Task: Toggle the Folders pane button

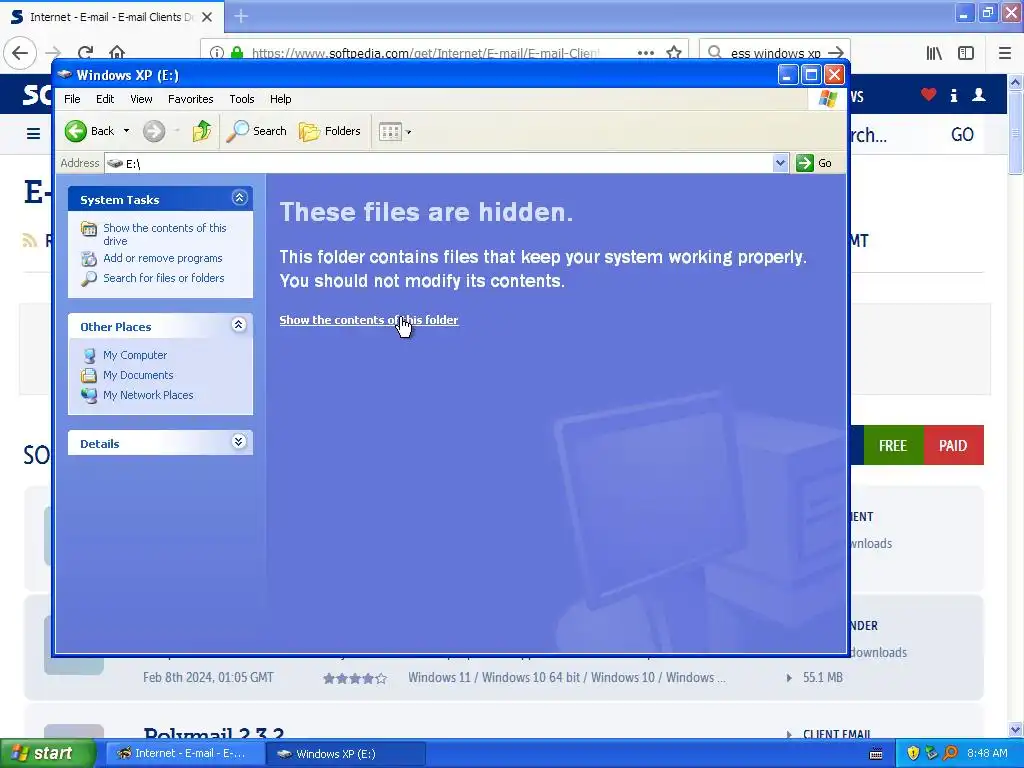Action: (x=330, y=131)
